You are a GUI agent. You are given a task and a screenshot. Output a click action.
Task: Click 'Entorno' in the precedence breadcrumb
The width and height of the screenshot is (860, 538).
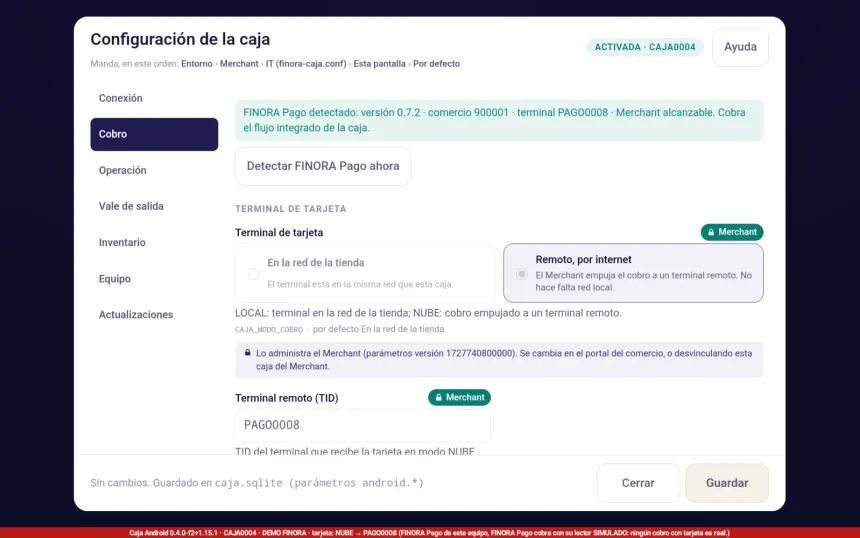coord(197,64)
